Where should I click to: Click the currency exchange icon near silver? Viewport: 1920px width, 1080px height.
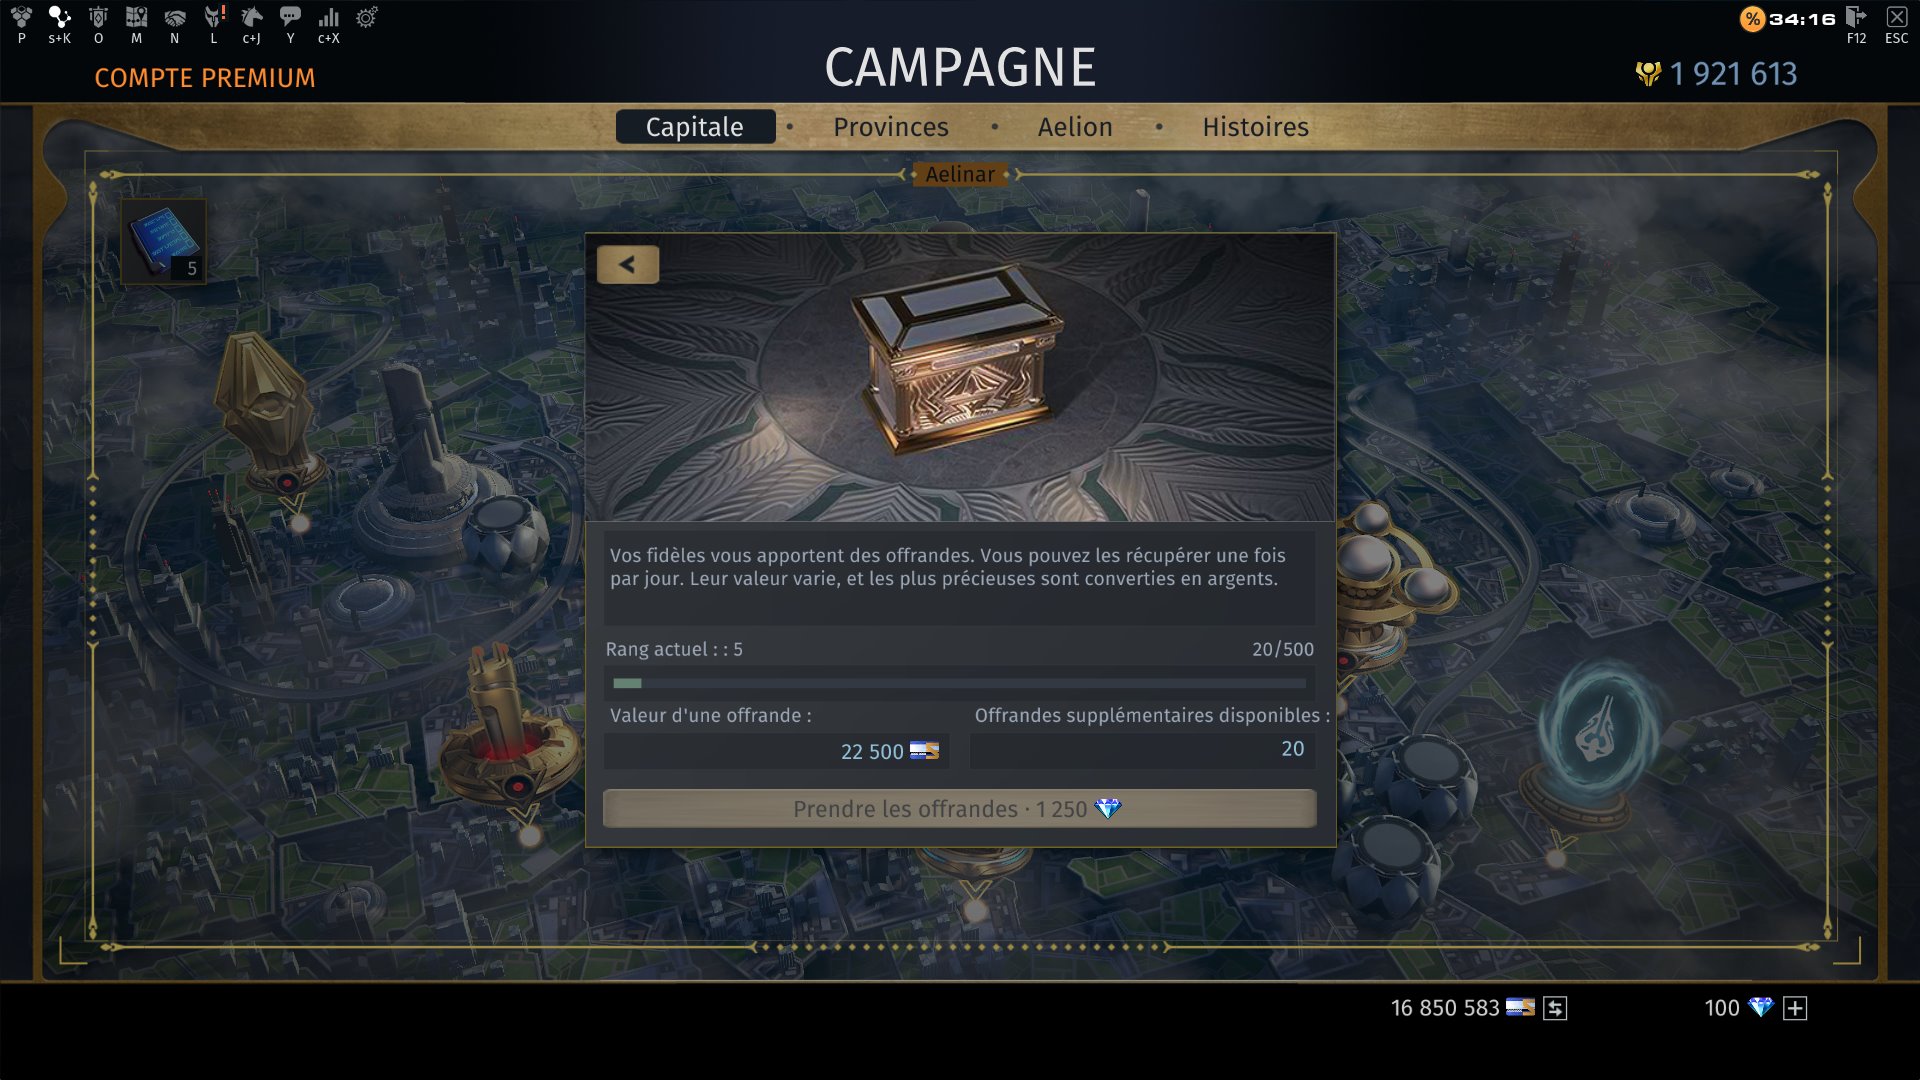click(1555, 1008)
